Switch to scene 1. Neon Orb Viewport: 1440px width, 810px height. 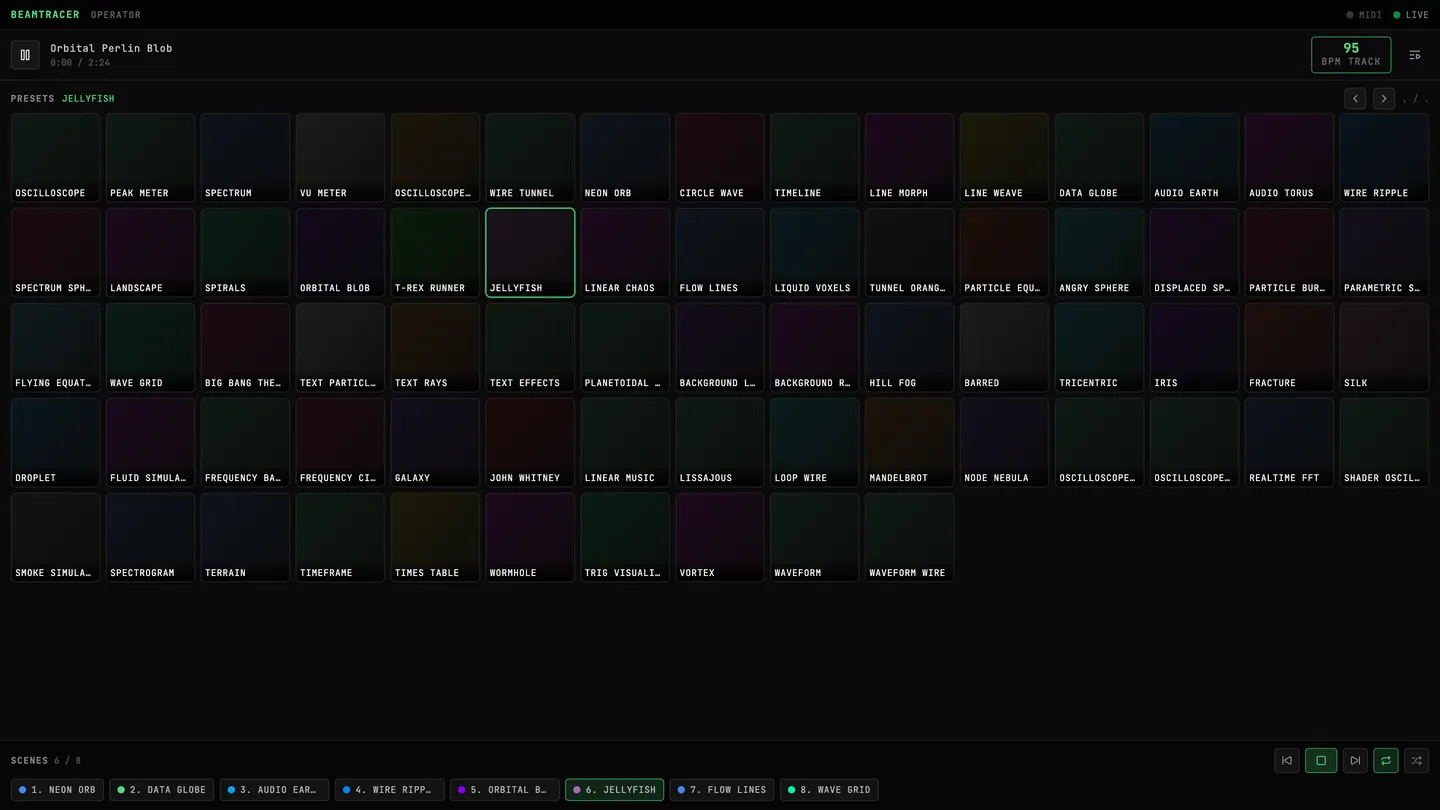point(57,789)
